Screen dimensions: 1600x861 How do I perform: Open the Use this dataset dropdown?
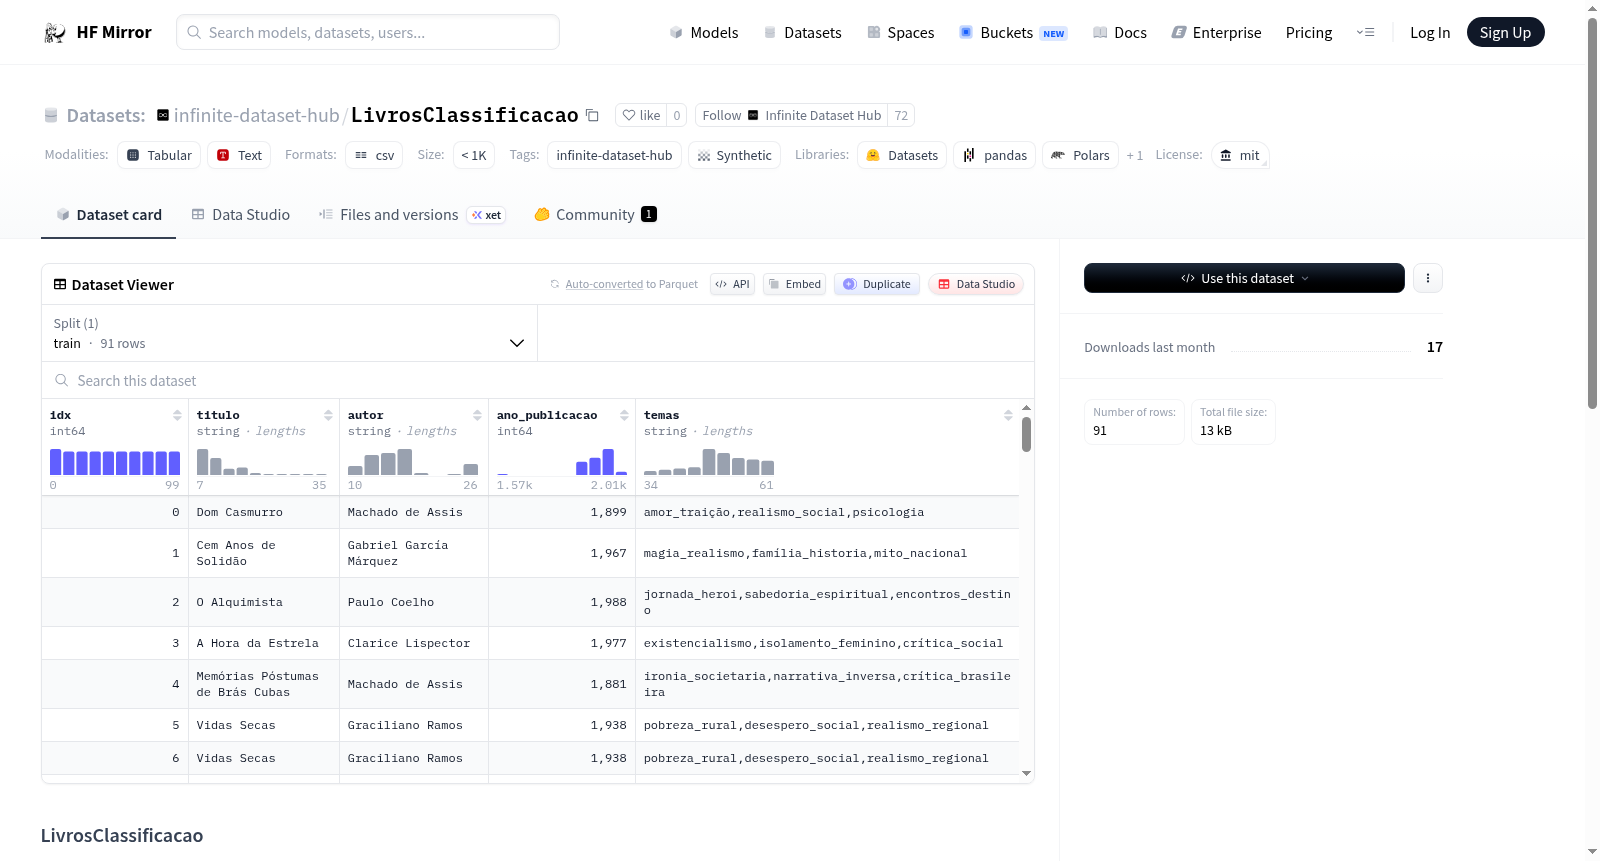click(x=1244, y=278)
